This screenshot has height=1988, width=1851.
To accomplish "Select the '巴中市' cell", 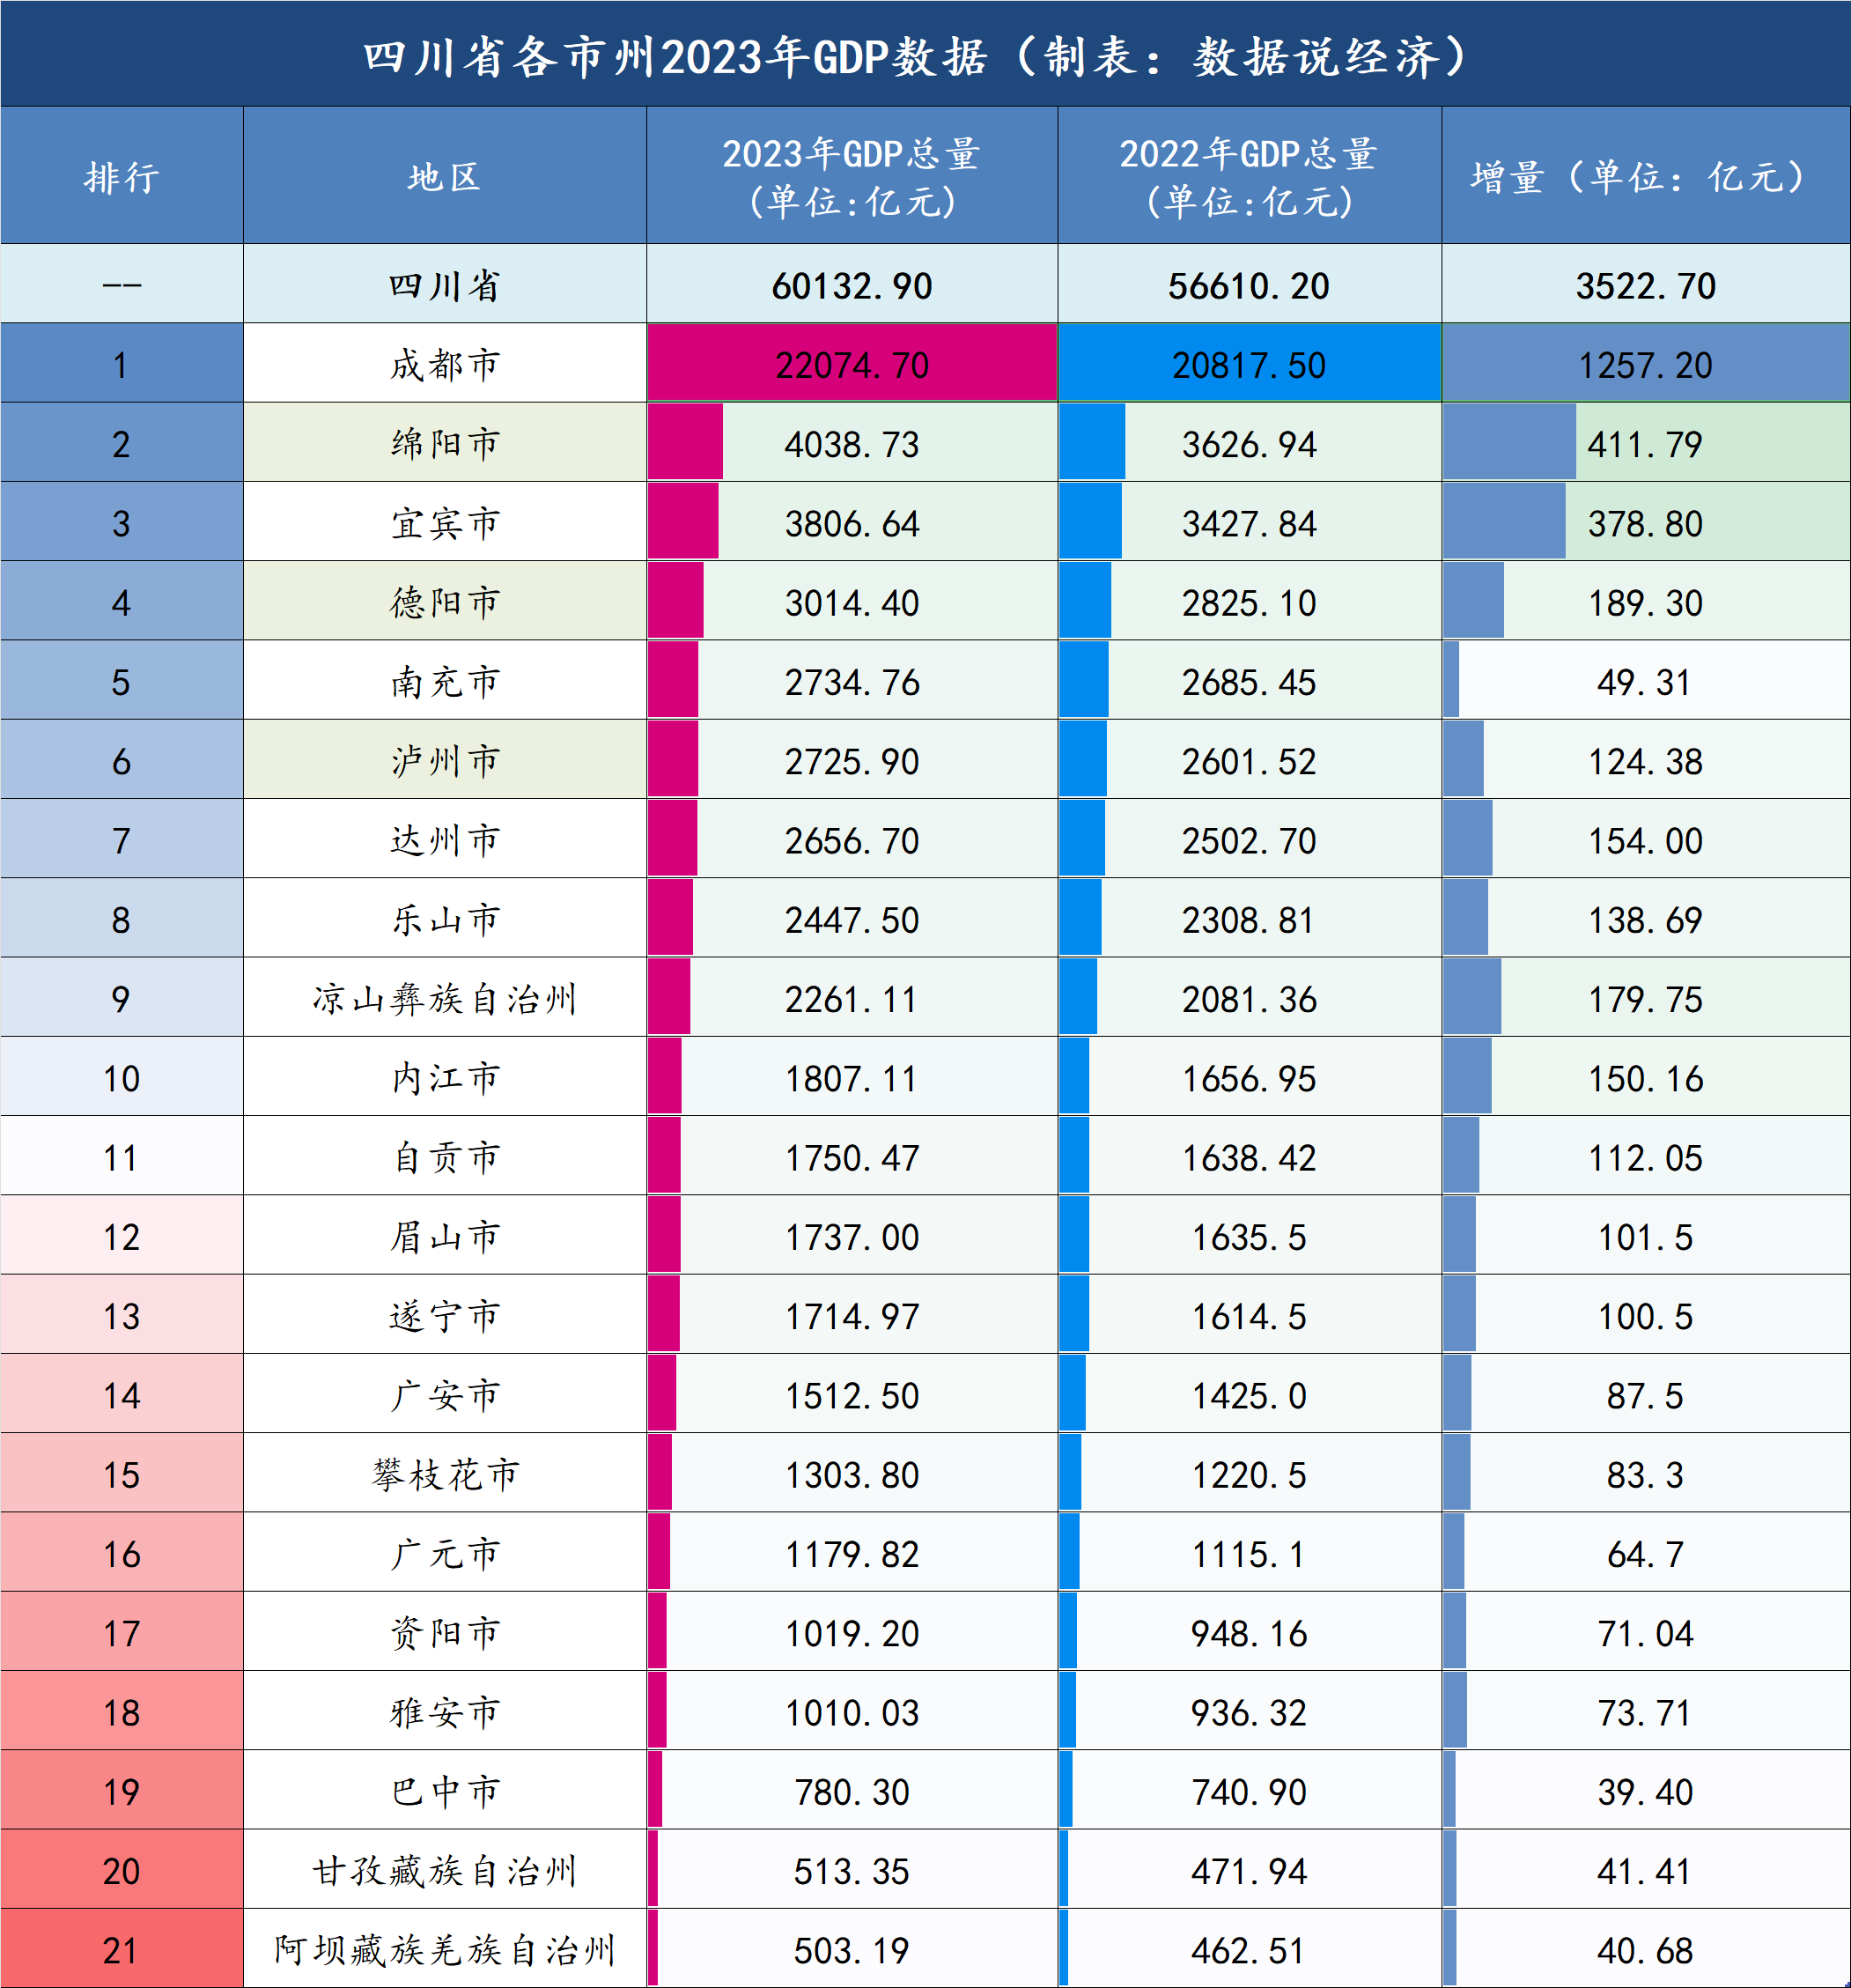I will 444,1791.
